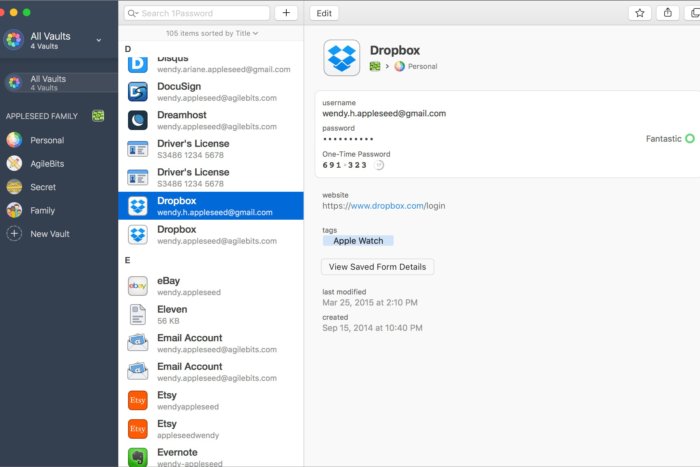Image resolution: width=700 pixels, height=467 pixels.
Task: Click the large Dropbox logo in details
Action: (342, 58)
